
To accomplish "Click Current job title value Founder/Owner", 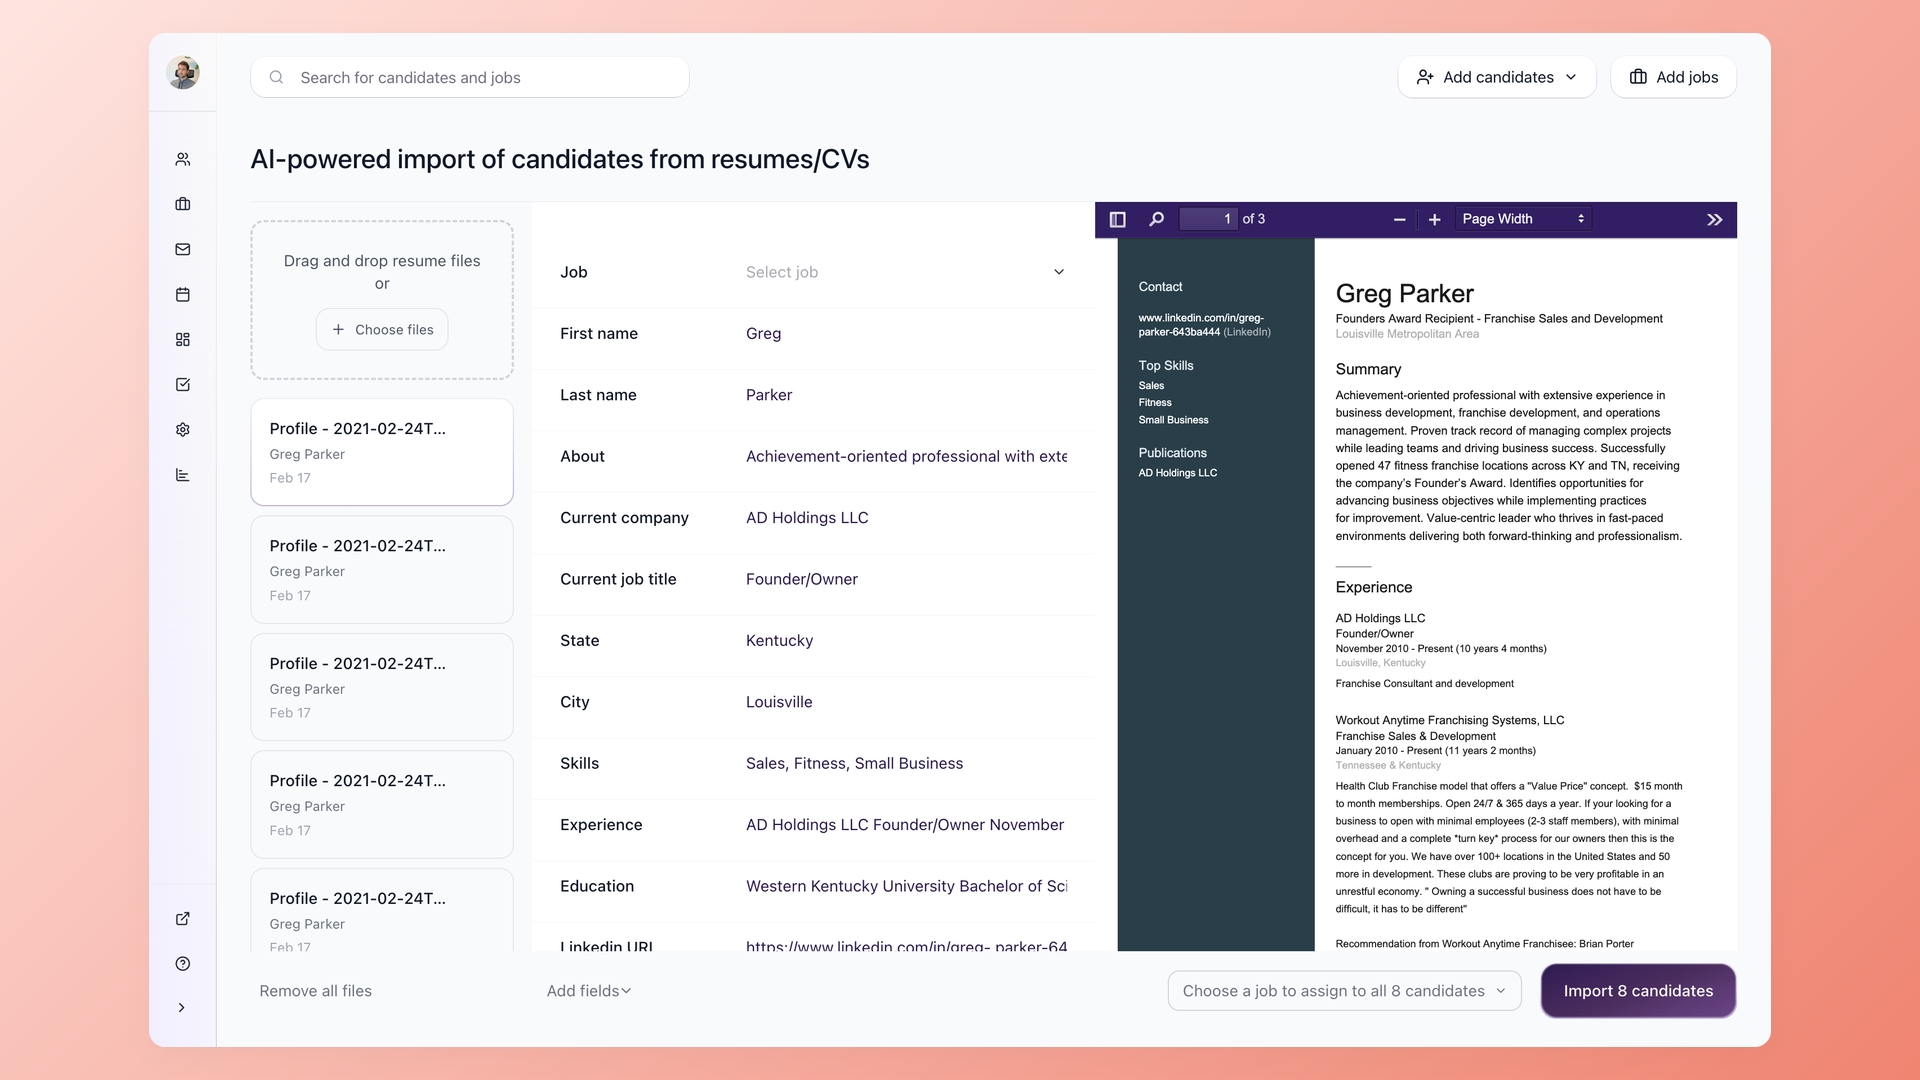I will pos(801,579).
